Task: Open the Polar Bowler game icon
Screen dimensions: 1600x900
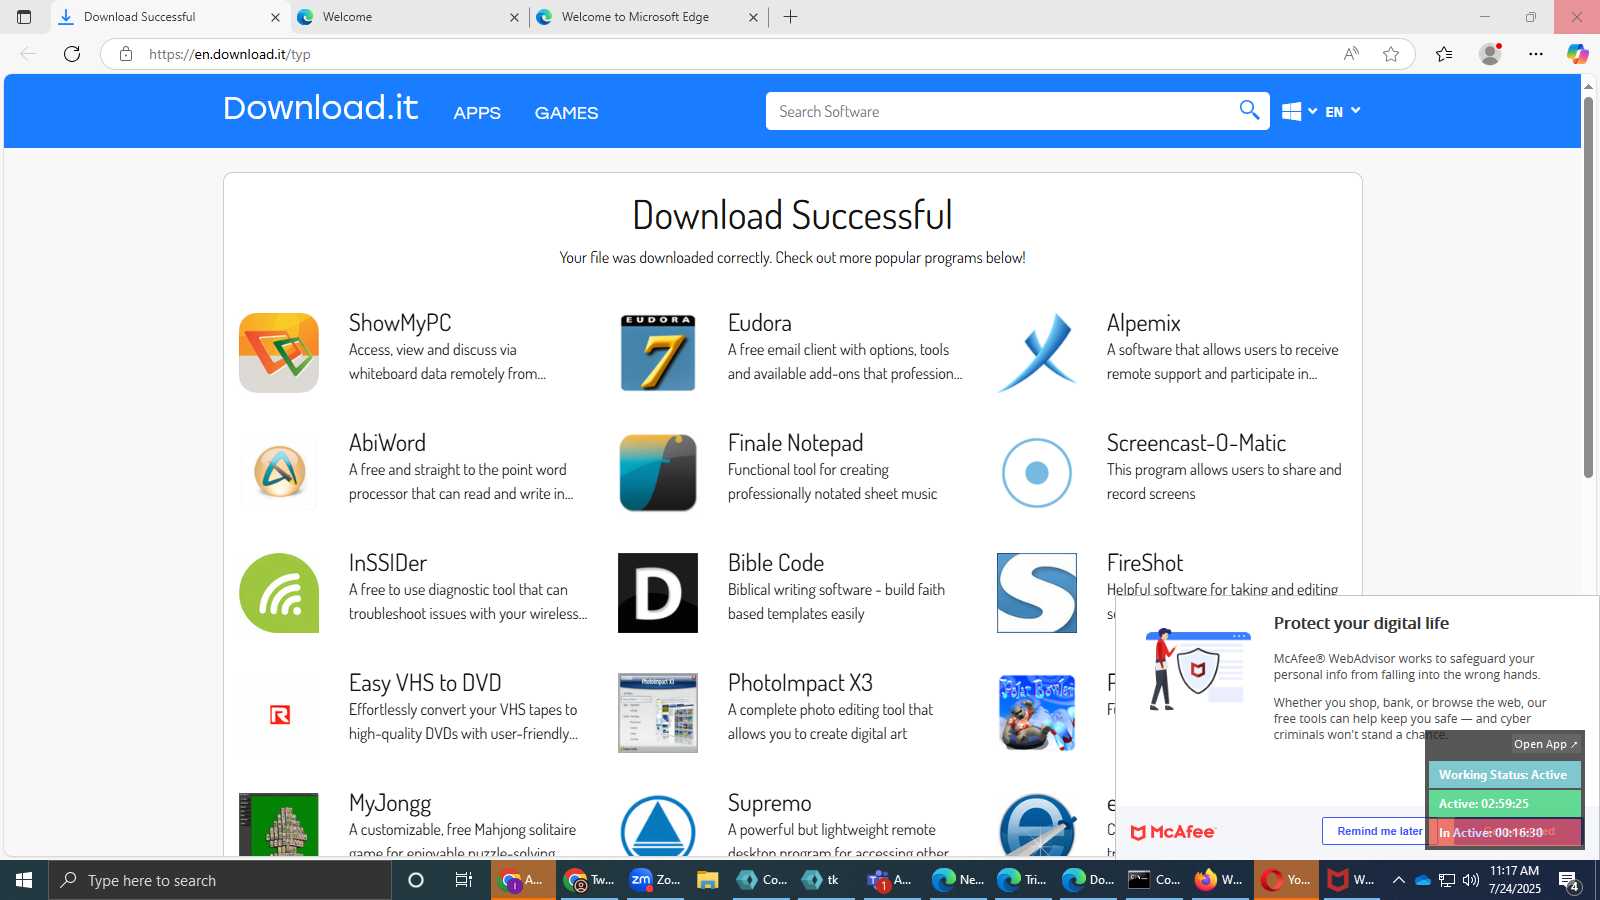Action: [x=1037, y=713]
